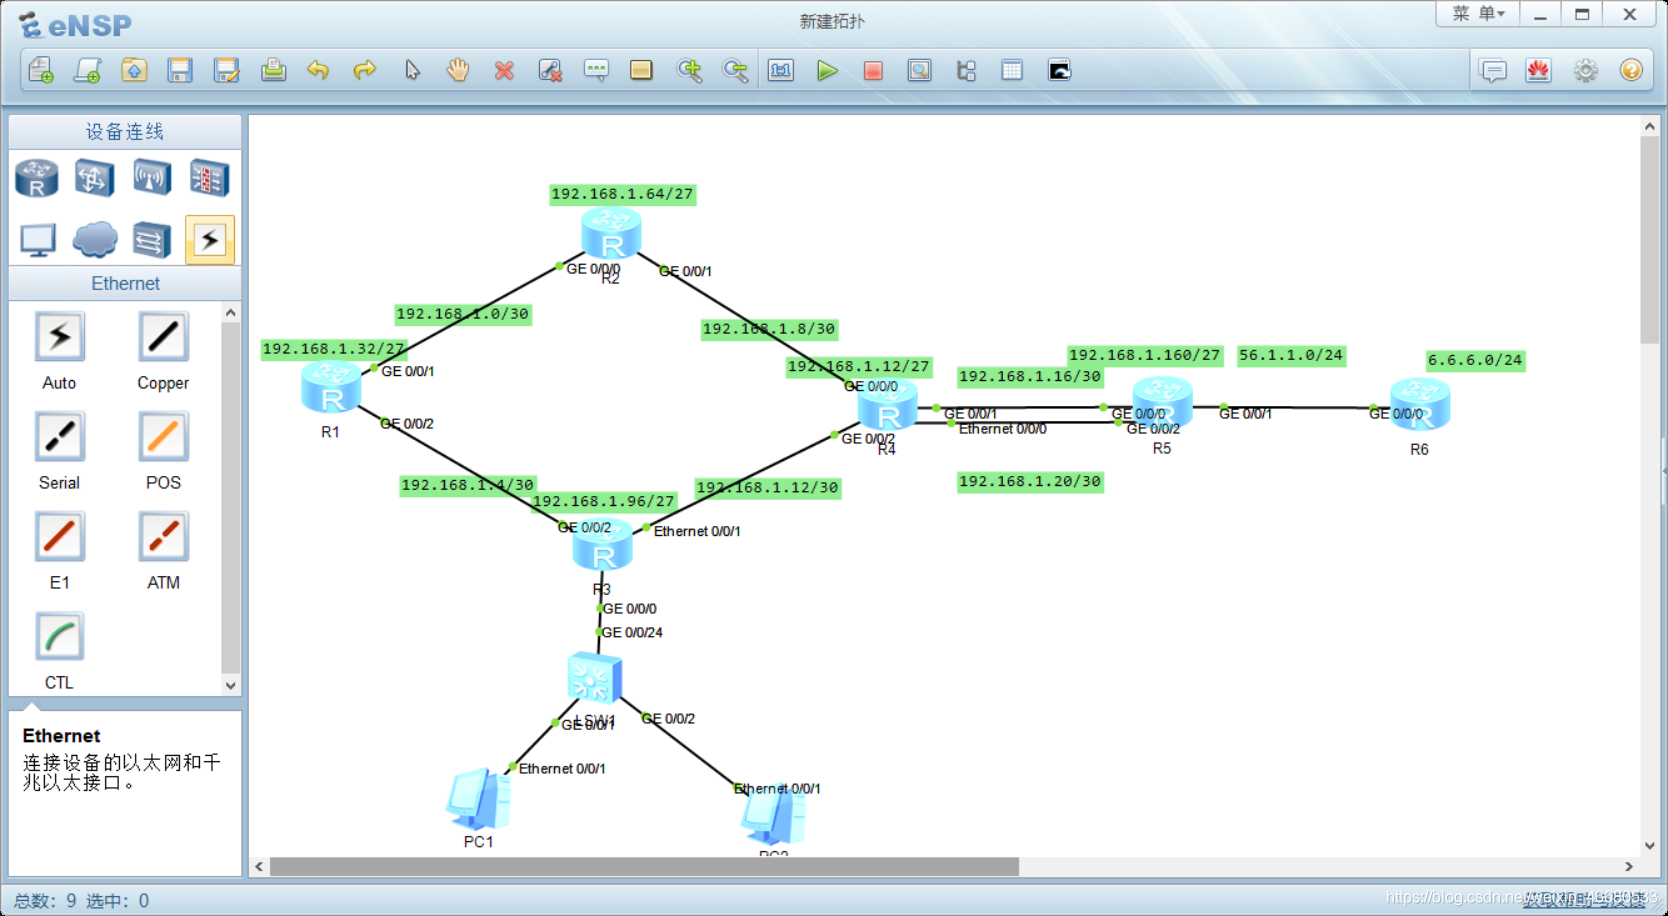Select the LSW1 switch on the canvas
Viewport: 1668px width, 916px height.
pos(594,679)
